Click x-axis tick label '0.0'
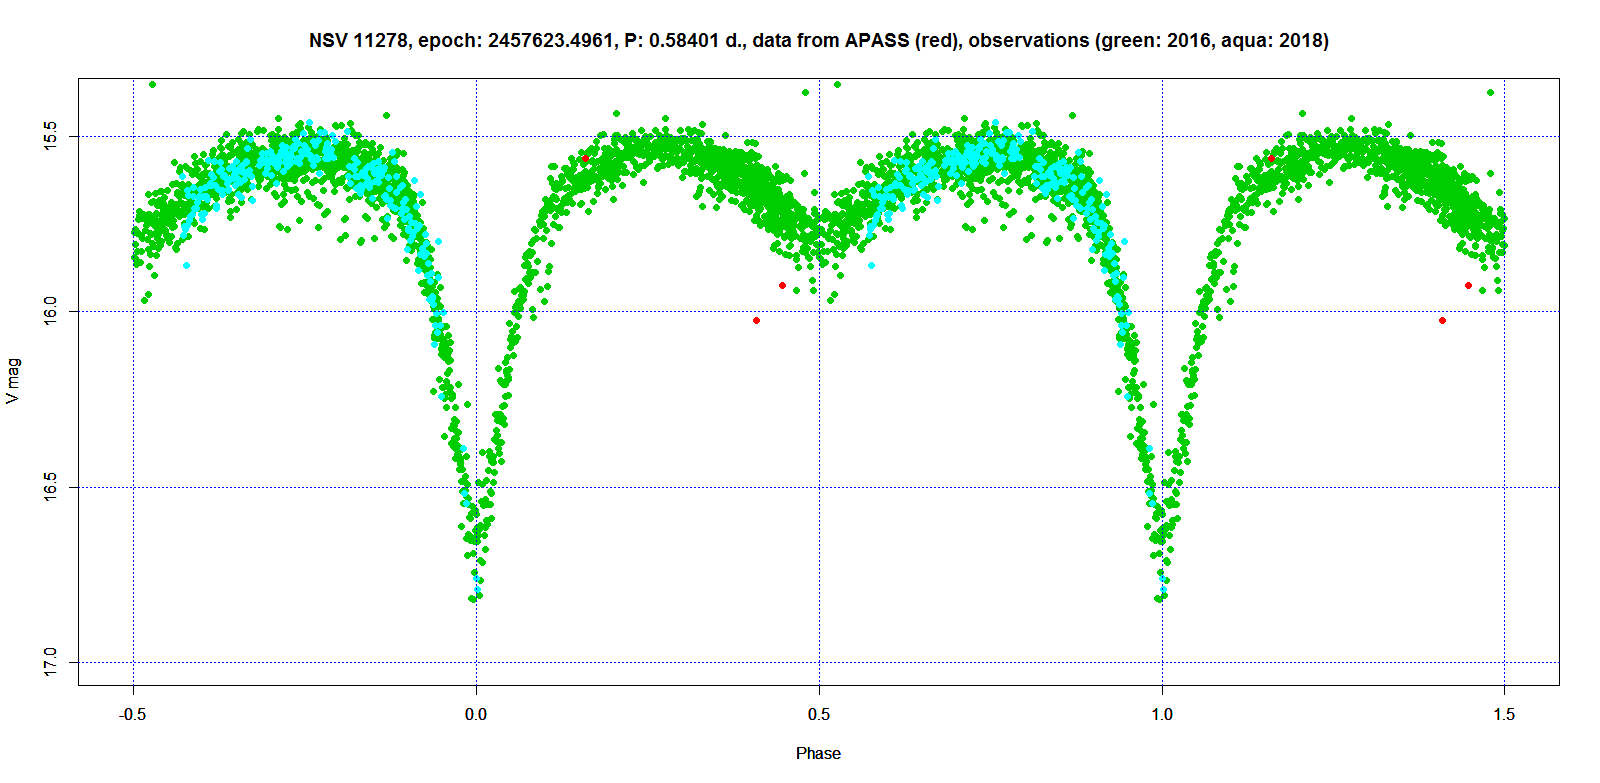 476,714
